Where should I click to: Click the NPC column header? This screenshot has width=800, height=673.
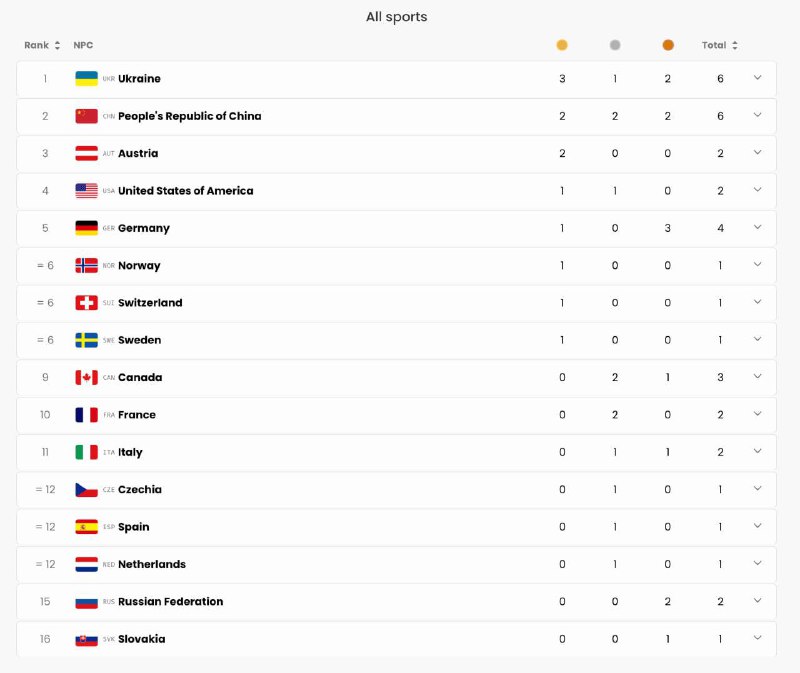[83, 45]
